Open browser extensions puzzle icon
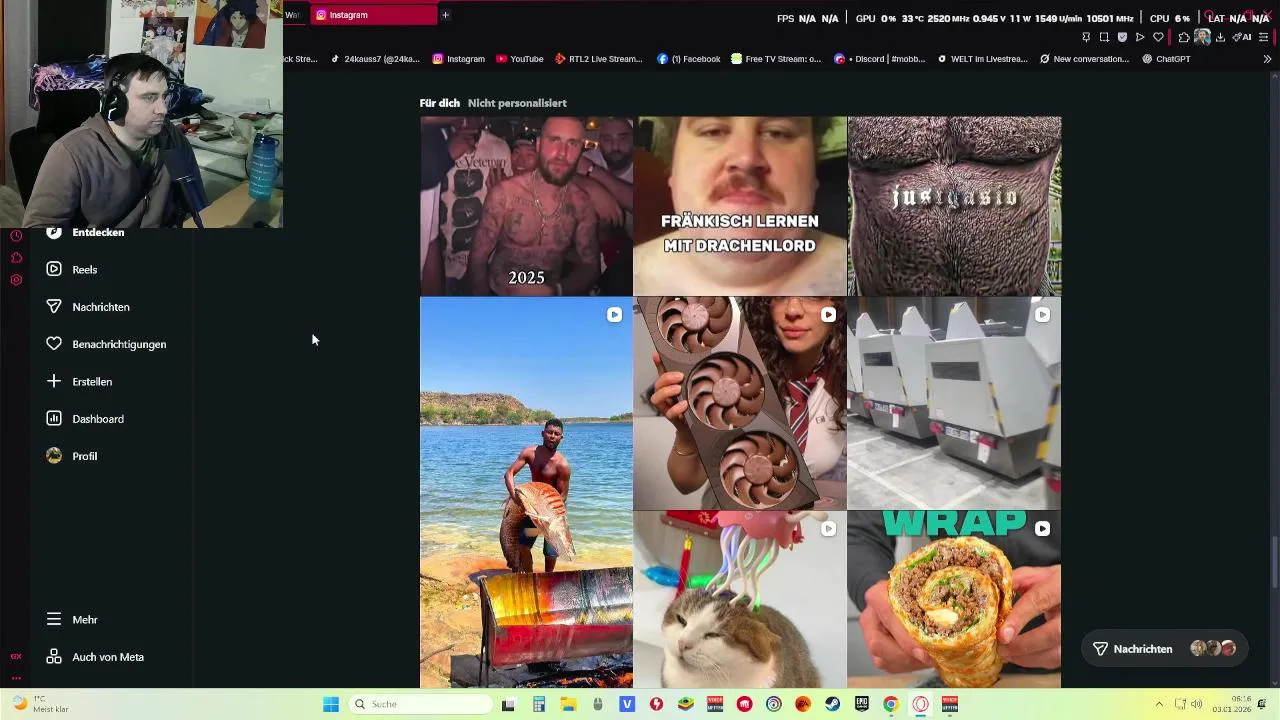1280x720 pixels. (x=1184, y=37)
